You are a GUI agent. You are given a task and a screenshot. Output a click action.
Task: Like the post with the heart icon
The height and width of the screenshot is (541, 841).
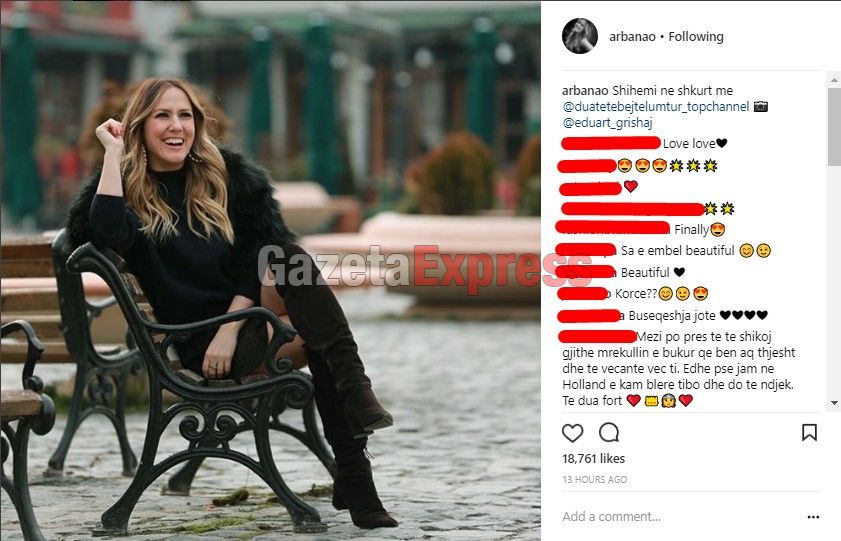click(572, 433)
